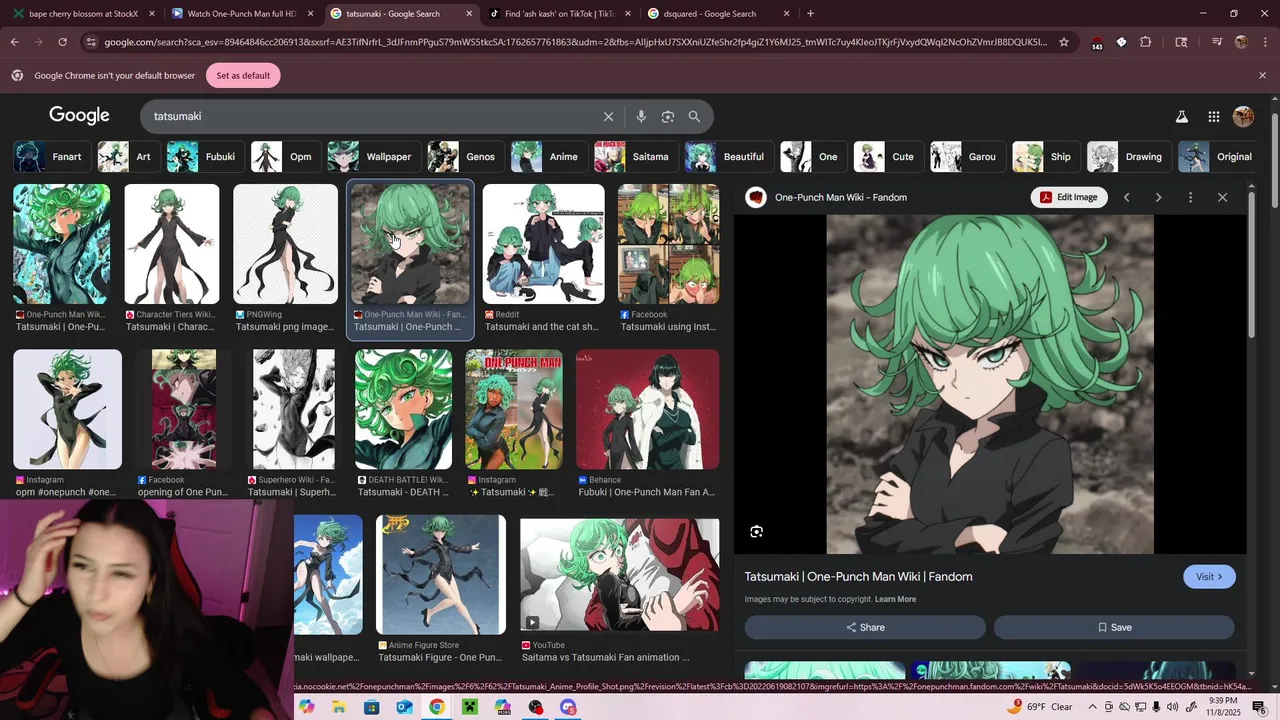Viewport: 1280px width, 720px height.
Task: Start a voice search with the microphone
Action: point(641,116)
